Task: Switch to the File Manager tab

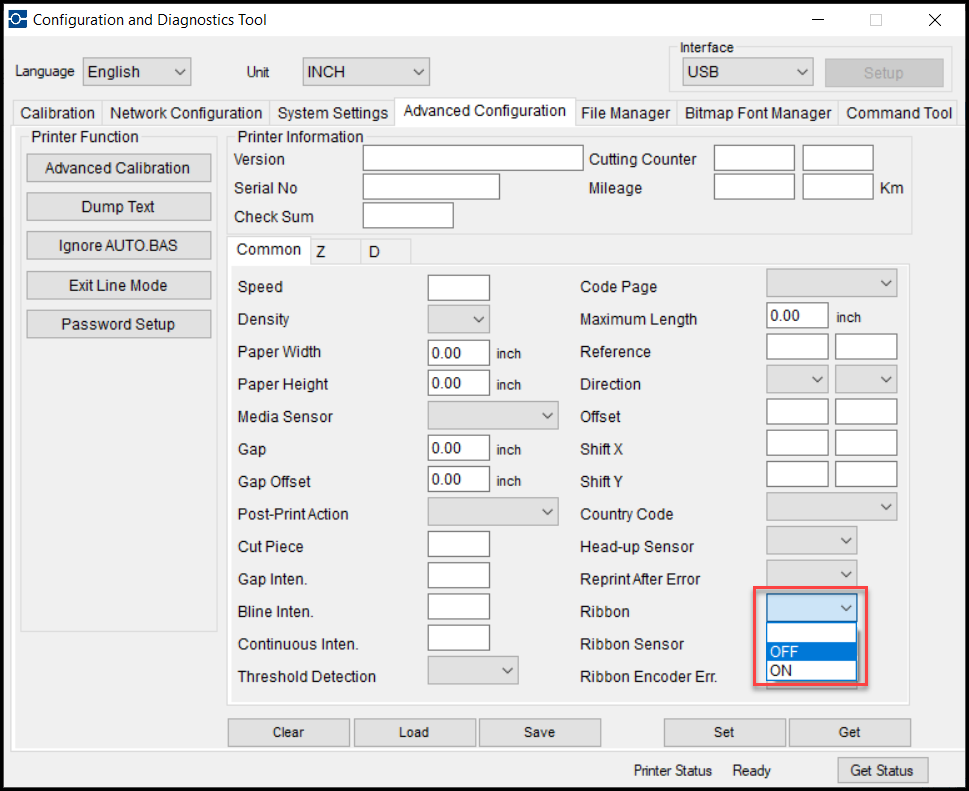Action: (625, 113)
